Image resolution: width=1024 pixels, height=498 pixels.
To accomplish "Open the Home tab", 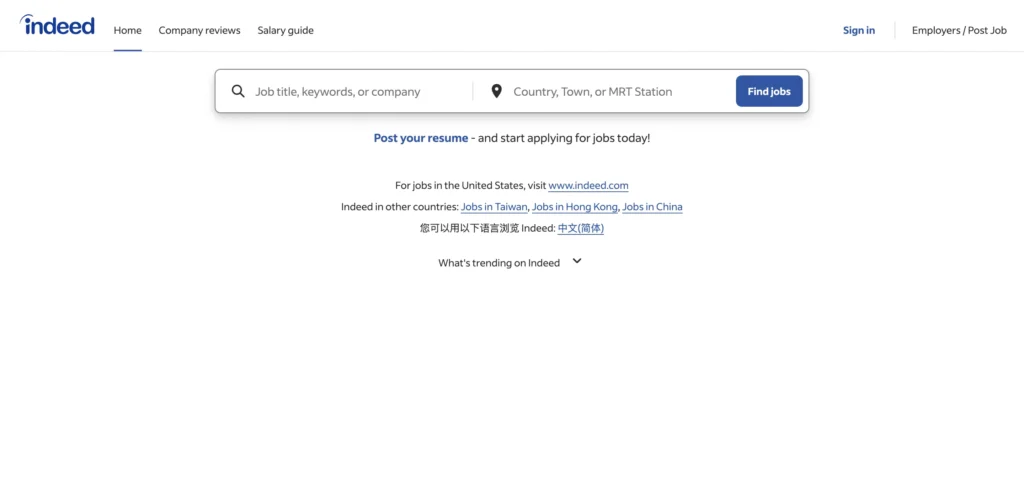I will [127, 30].
